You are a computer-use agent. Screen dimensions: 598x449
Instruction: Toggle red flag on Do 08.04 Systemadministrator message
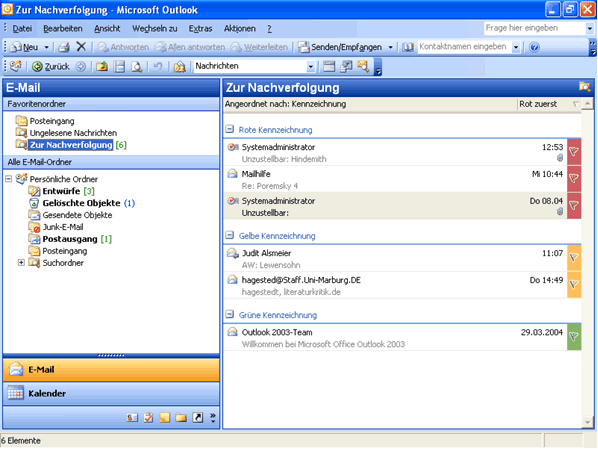[x=574, y=206]
